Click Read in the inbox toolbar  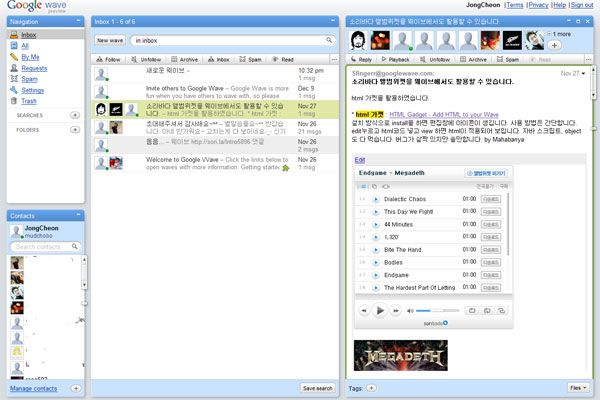point(283,60)
